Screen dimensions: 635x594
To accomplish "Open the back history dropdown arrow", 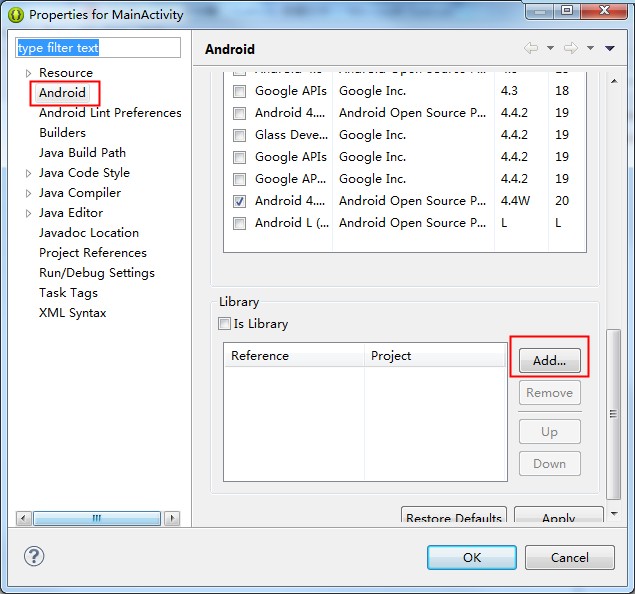I will (x=550, y=48).
